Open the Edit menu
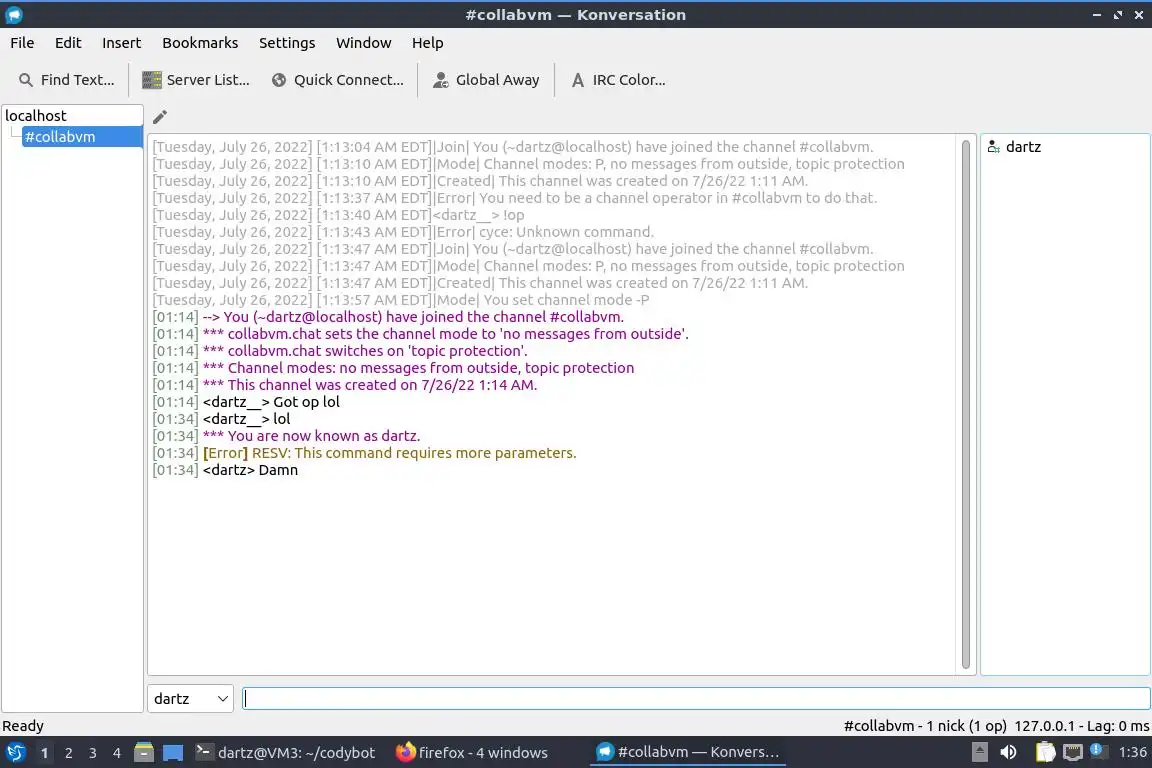 68,43
